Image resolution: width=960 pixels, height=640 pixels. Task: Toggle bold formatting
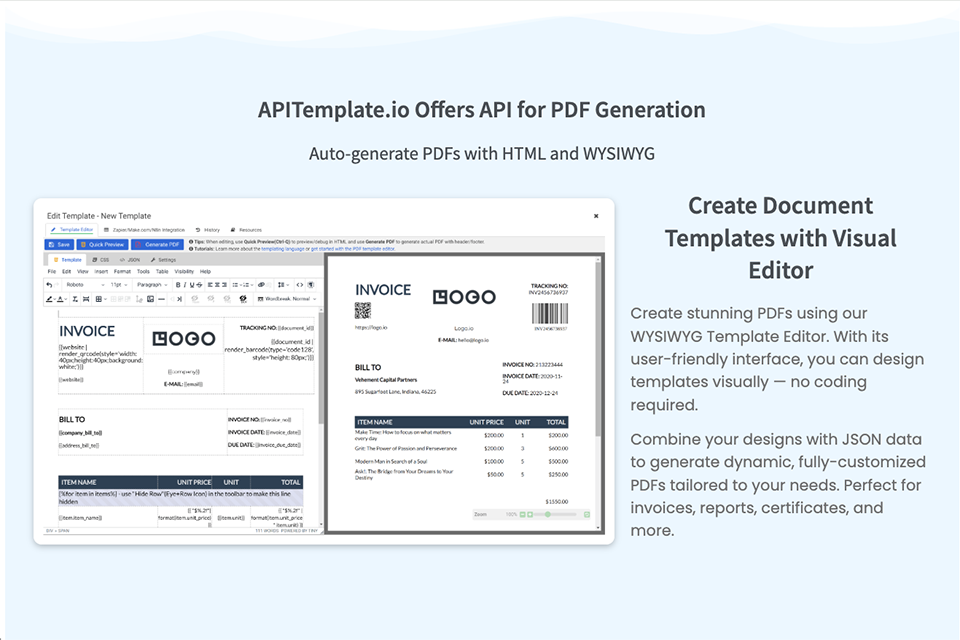tap(178, 285)
